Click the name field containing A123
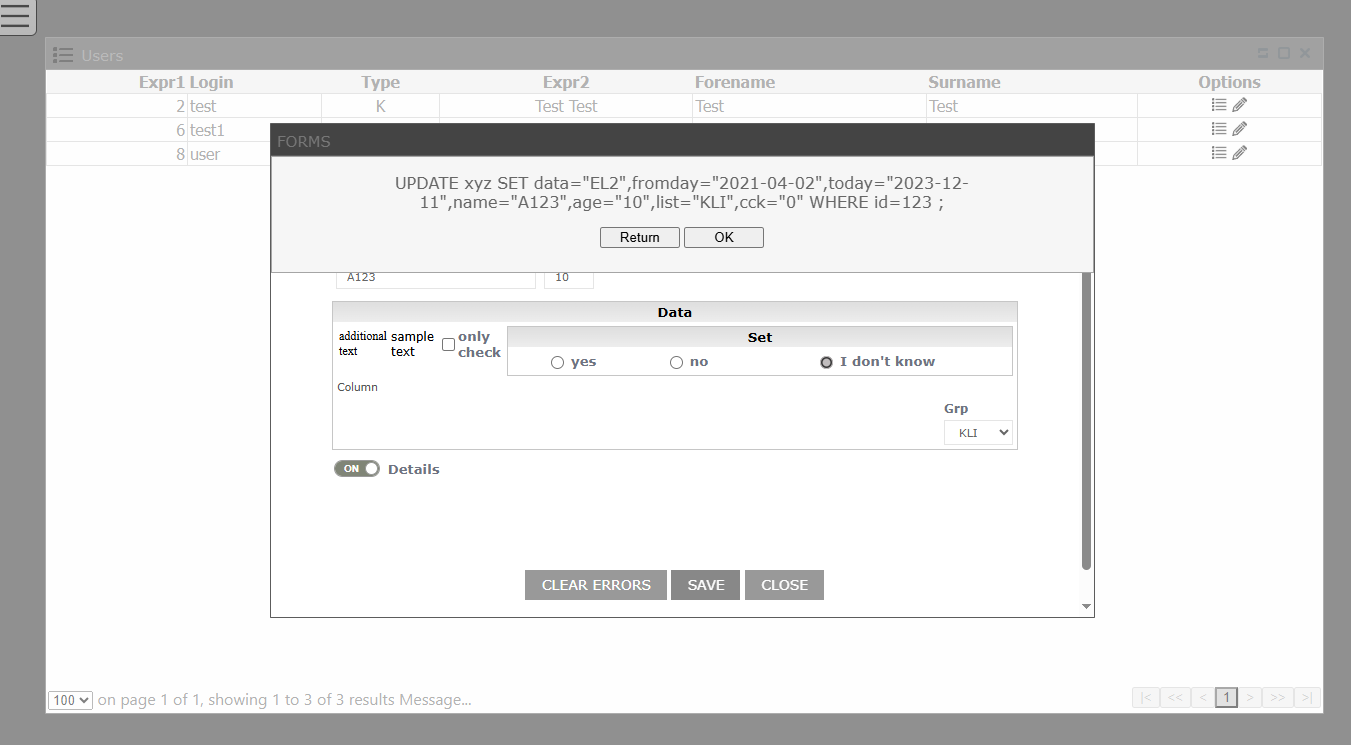Viewport: 1351px width, 745px height. 435,278
